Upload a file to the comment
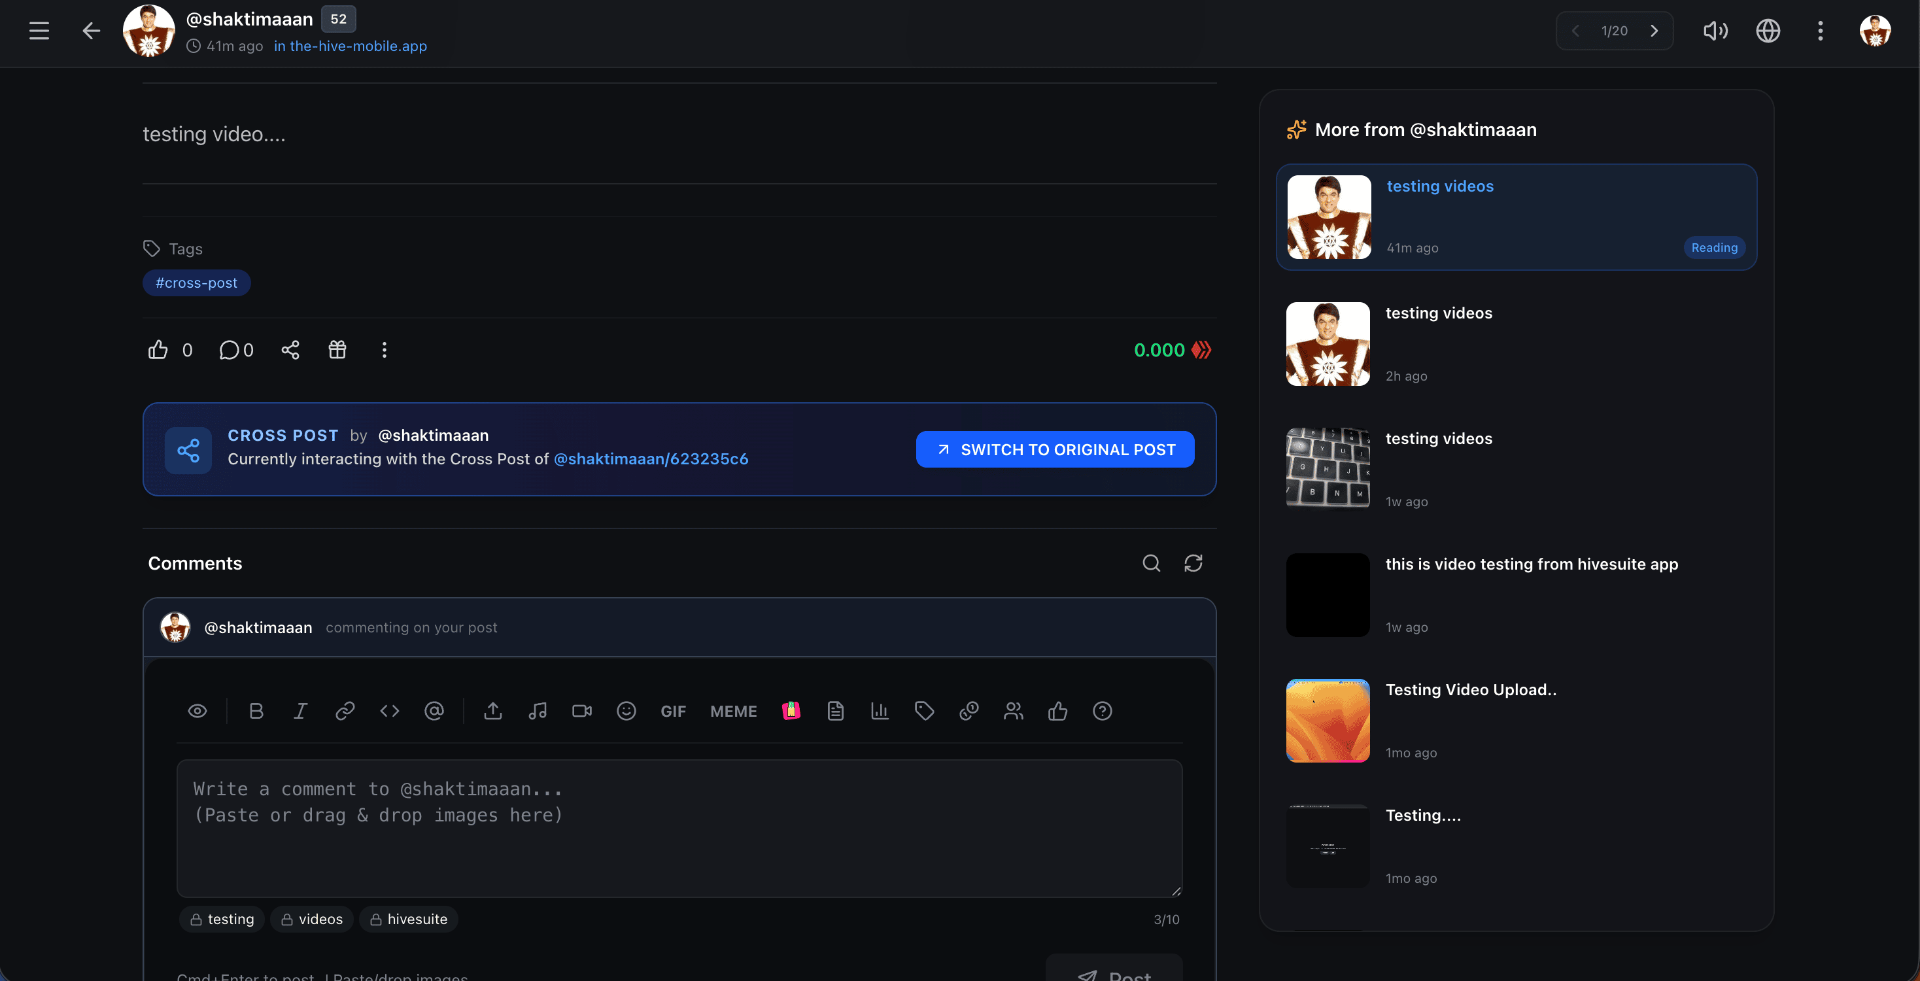The image size is (1920, 981). pos(493,711)
